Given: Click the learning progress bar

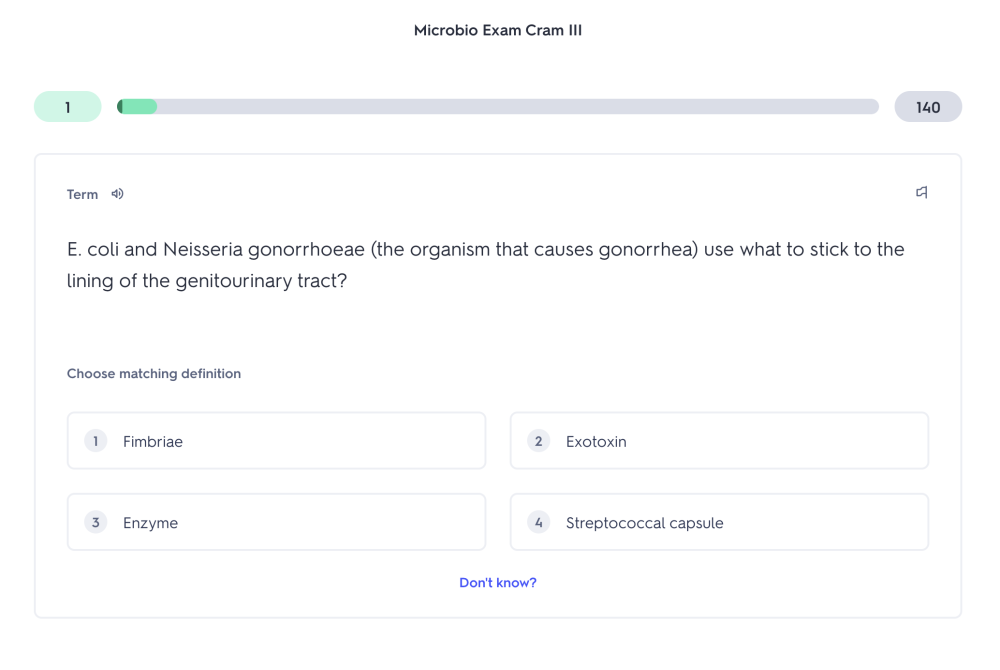Looking at the screenshot, I should [x=497, y=106].
